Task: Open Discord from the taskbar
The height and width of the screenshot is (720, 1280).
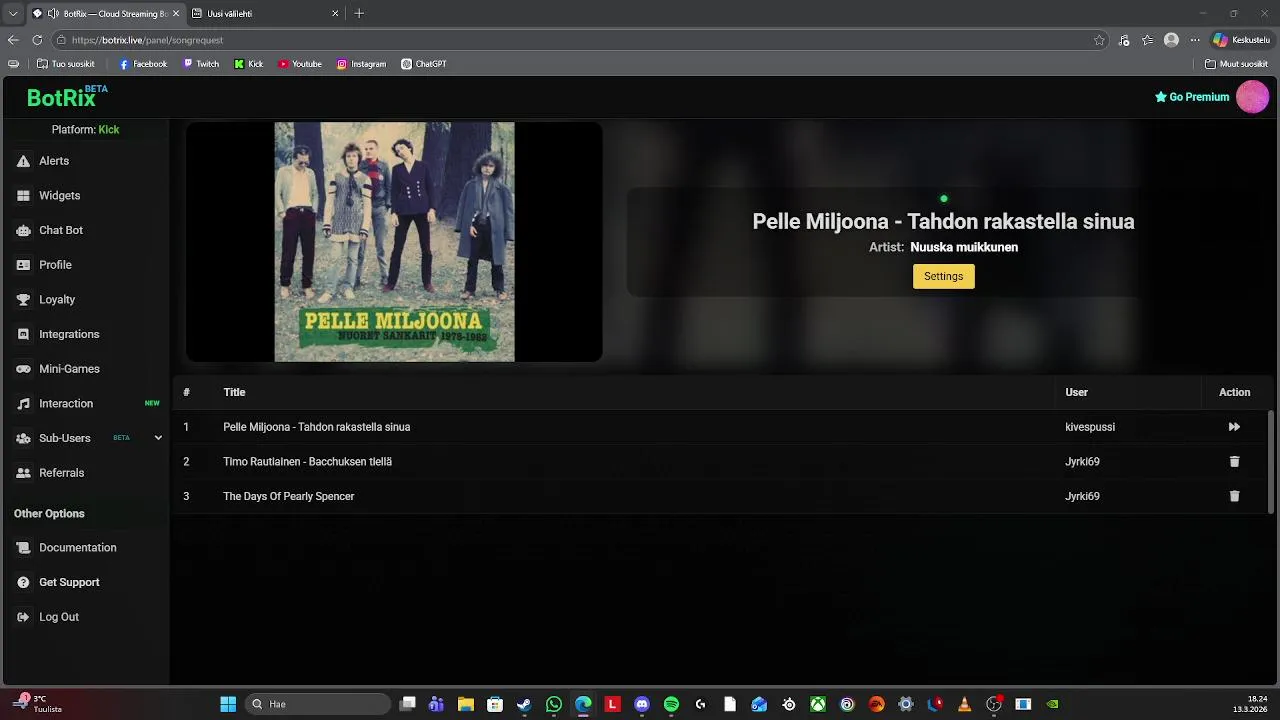Action: pyautogui.click(x=642, y=704)
